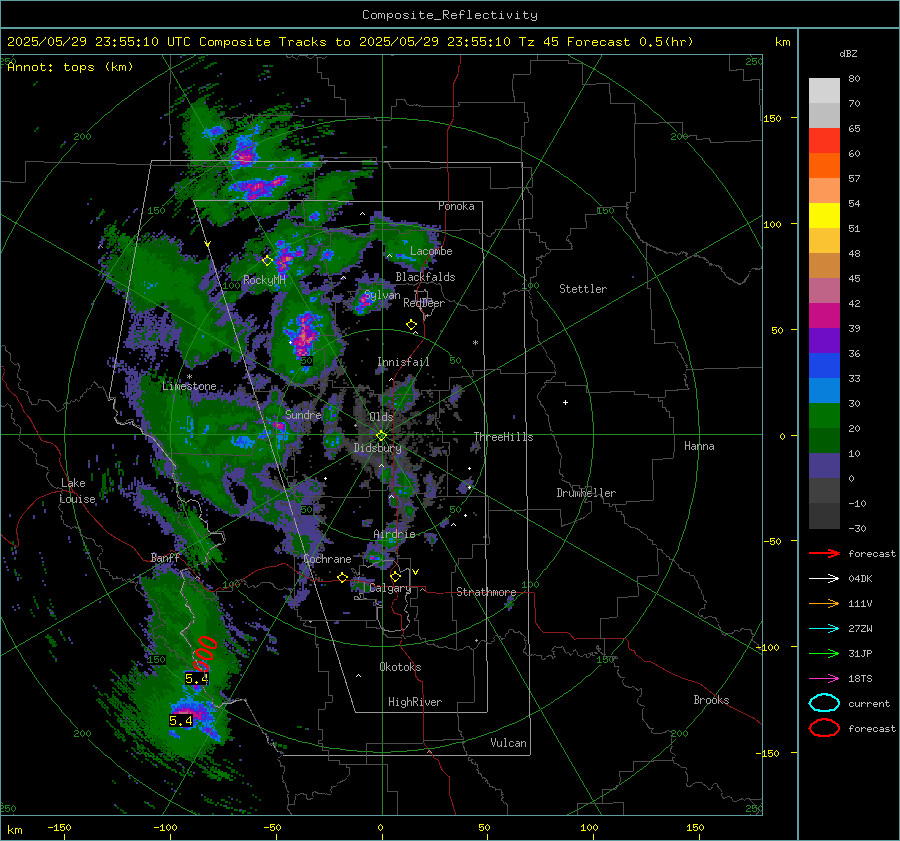Click the Sundre city label
This screenshot has width=900, height=841.
(303, 414)
